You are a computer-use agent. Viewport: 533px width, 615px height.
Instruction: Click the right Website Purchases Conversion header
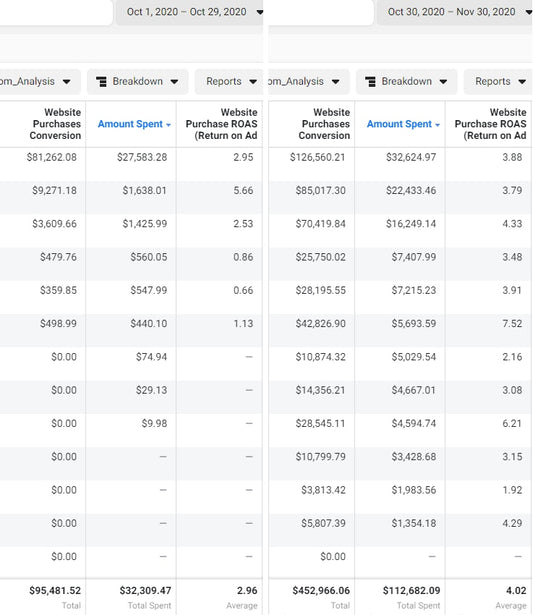(x=324, y=124)
